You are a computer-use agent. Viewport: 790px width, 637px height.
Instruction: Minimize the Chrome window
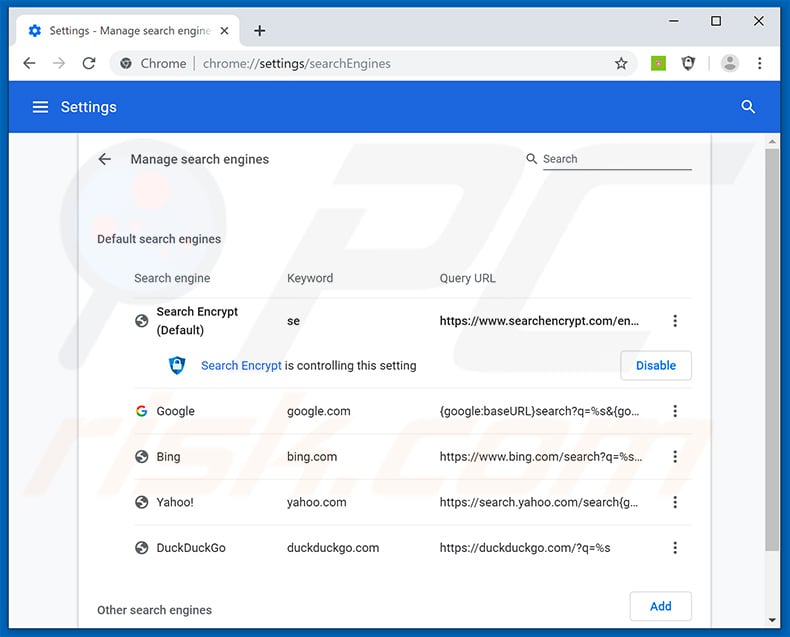coord(674,21)
